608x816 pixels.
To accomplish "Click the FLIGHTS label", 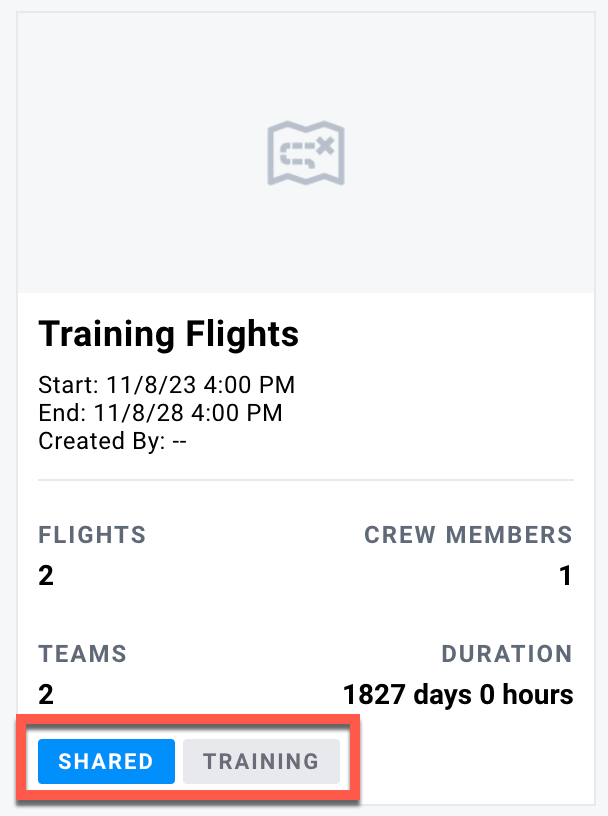I will tap(92, 535).
